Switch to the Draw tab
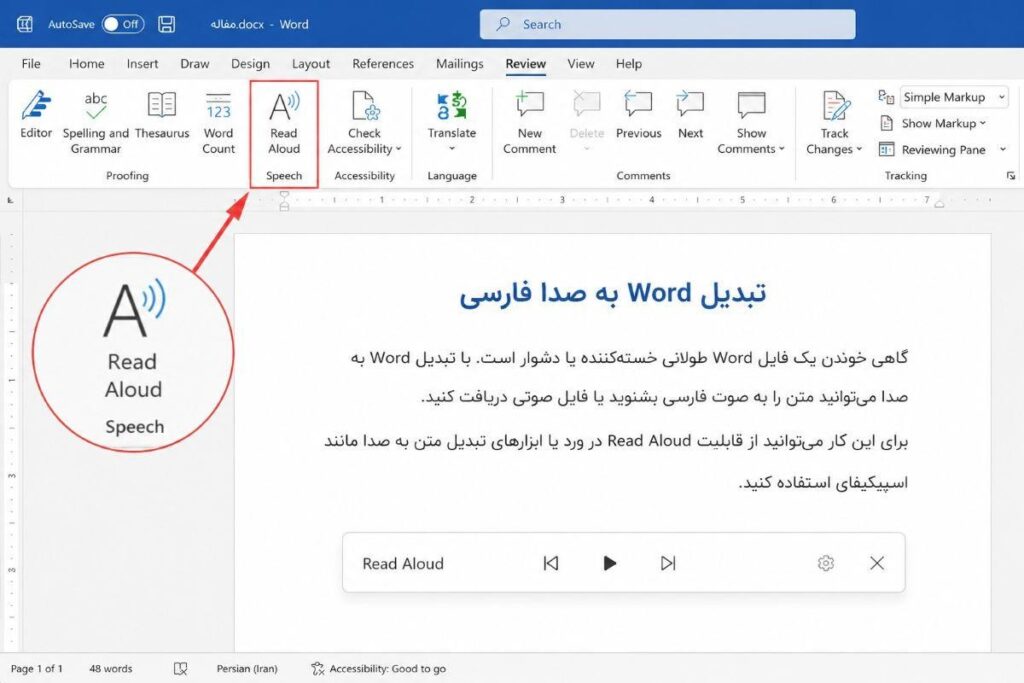Image resolution: width=1024 pixels, height=683 pixels. pyautogui.click(x=195, y=63)
